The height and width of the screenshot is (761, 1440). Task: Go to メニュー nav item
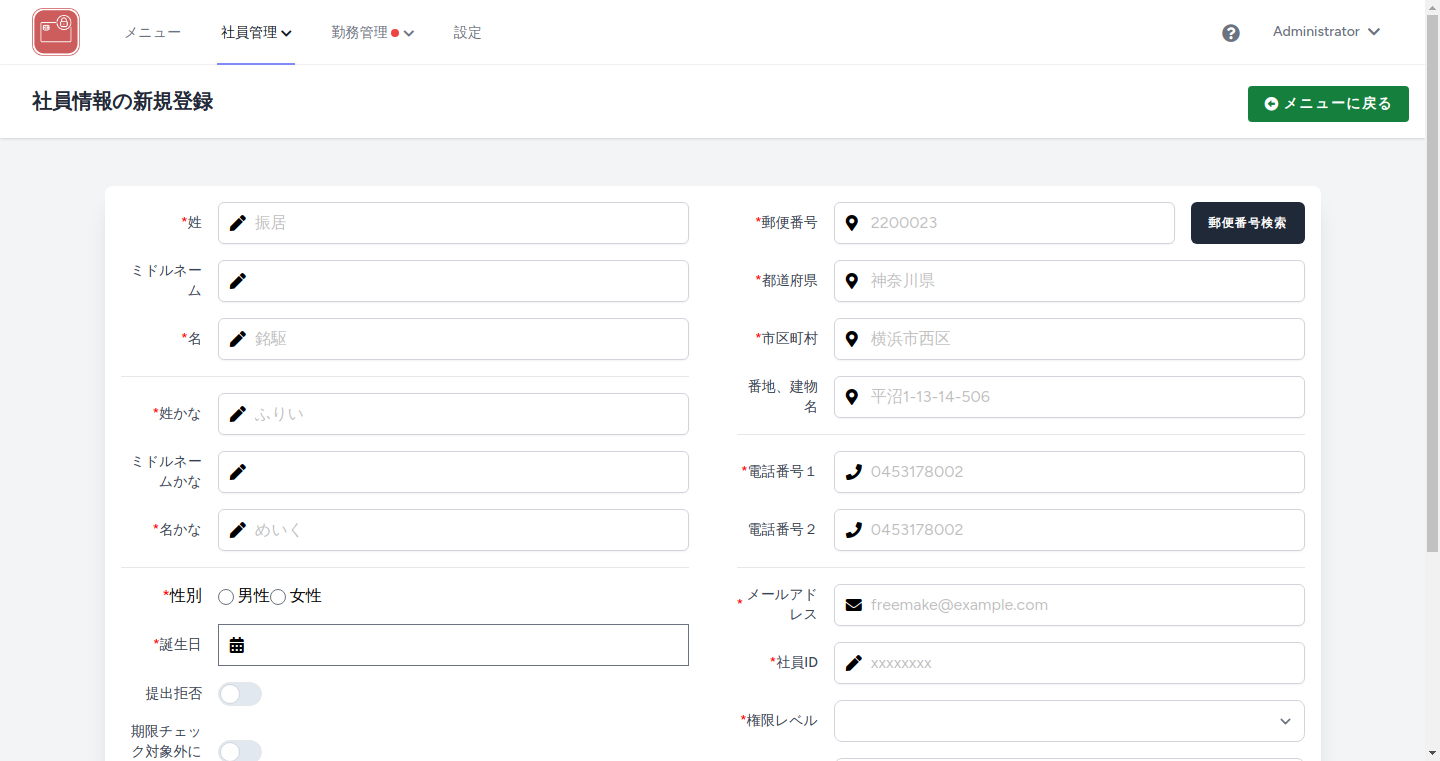point(152,33)
